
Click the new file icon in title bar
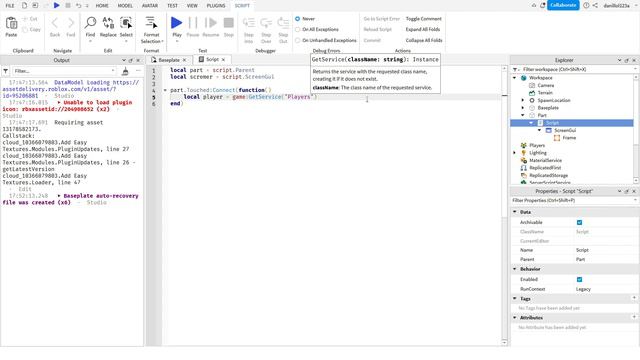pyautogui.click(x=24, y=5)
